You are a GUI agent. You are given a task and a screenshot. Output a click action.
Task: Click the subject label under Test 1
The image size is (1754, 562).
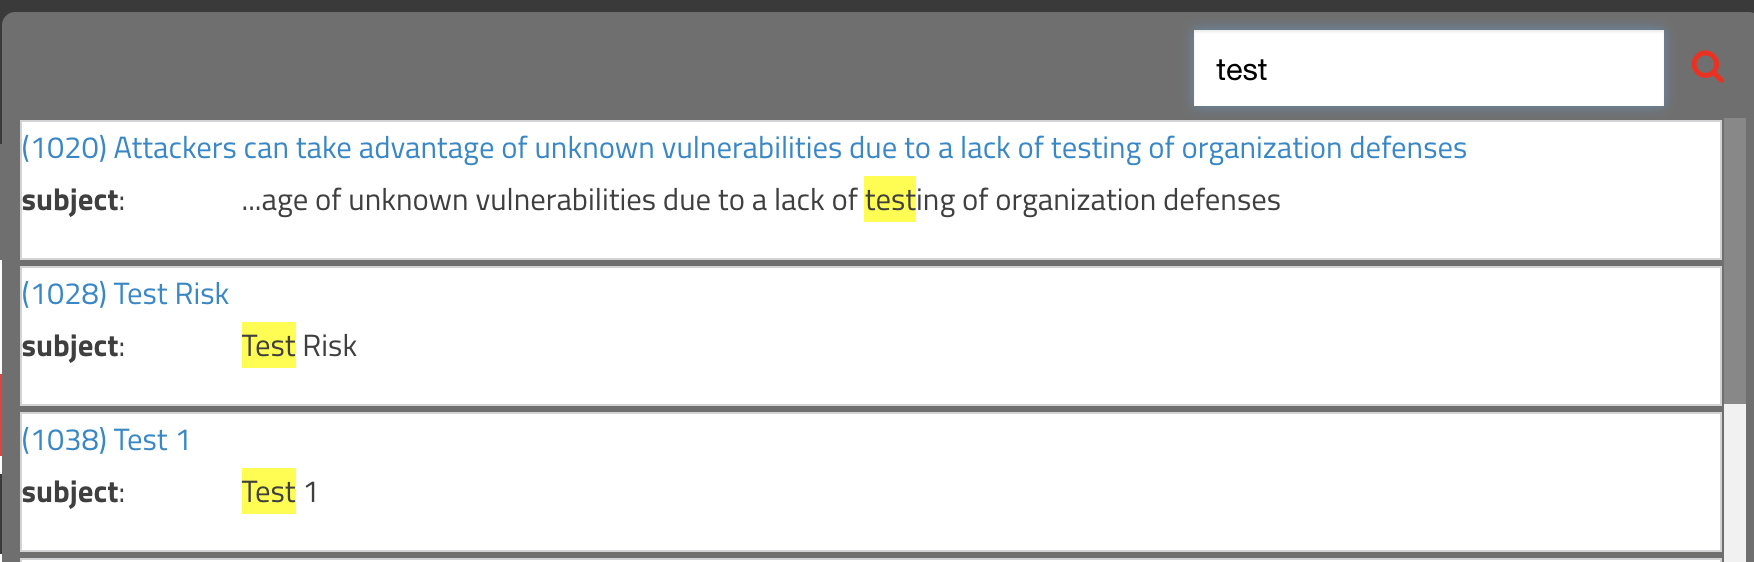pos(73,492)
